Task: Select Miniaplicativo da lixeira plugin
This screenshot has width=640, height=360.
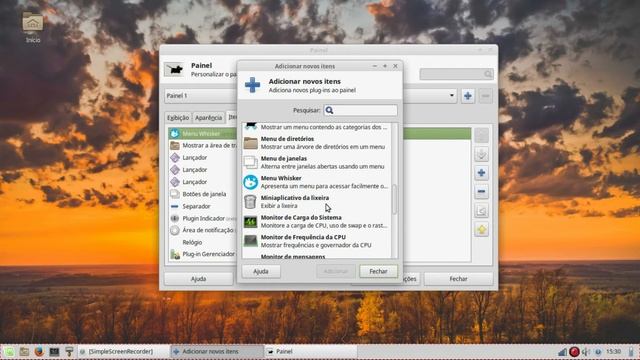Action: pyautogui.click(x=316, y=202)
